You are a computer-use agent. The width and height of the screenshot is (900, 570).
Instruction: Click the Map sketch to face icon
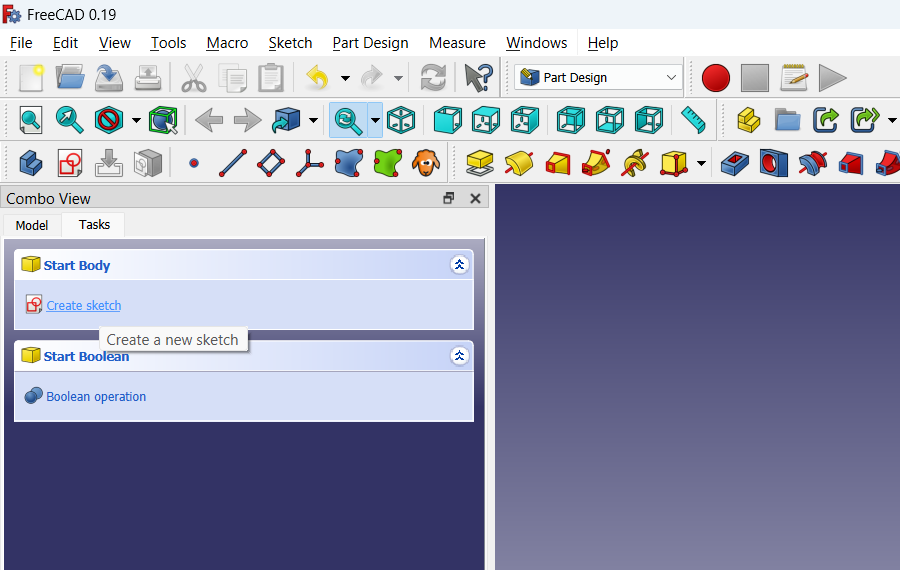[x=108, y=163]
